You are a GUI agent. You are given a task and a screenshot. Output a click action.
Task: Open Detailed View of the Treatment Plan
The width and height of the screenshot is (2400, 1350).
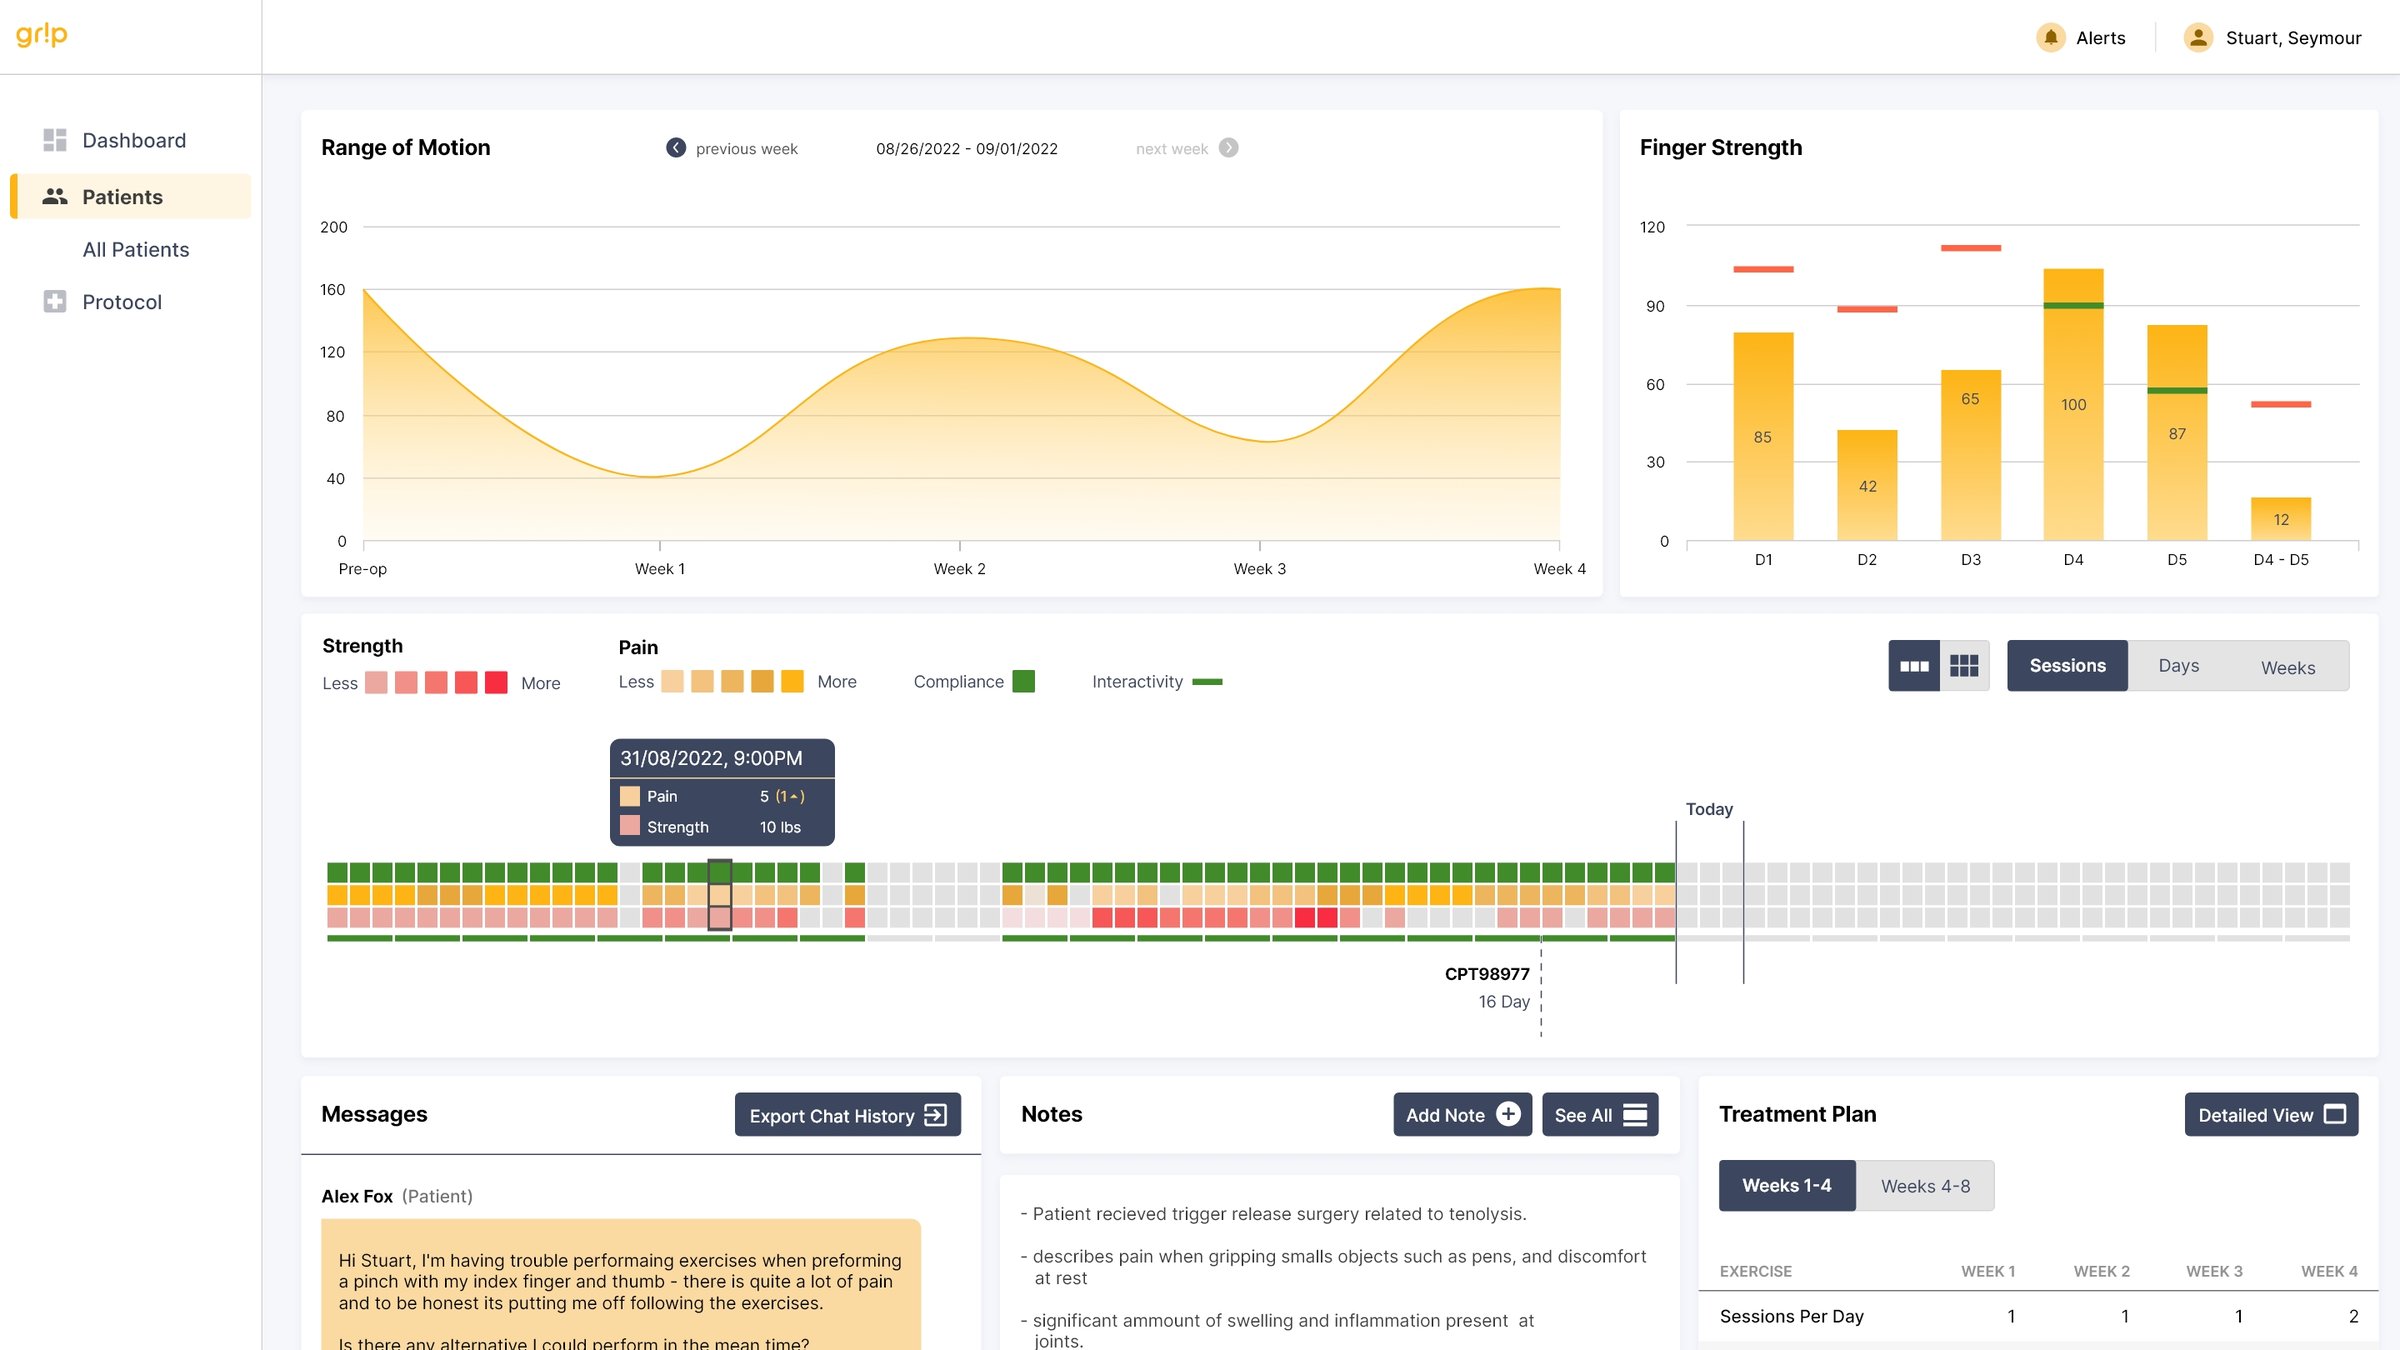(x=2271, y=1114)
